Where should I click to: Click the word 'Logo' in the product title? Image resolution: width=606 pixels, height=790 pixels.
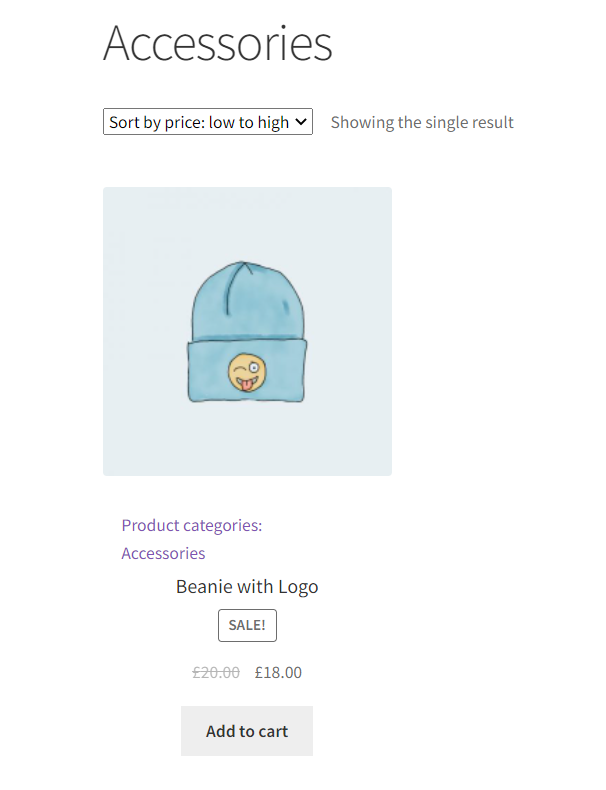[x=298, y=587]
